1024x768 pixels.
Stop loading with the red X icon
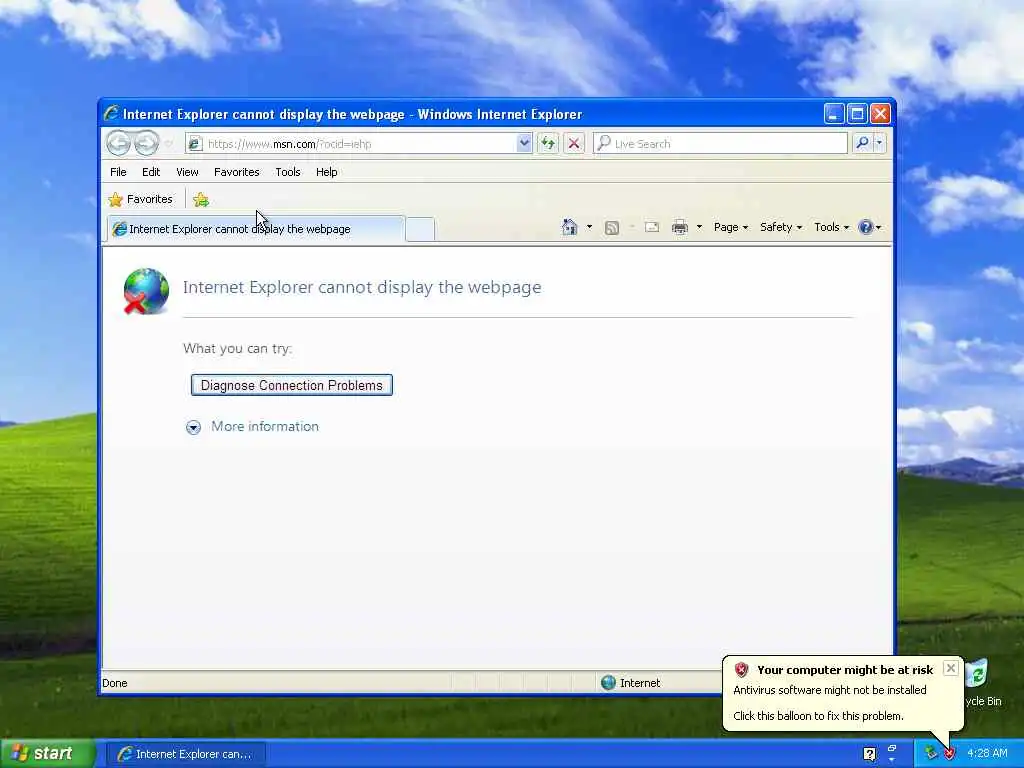(x=574, y=143)
